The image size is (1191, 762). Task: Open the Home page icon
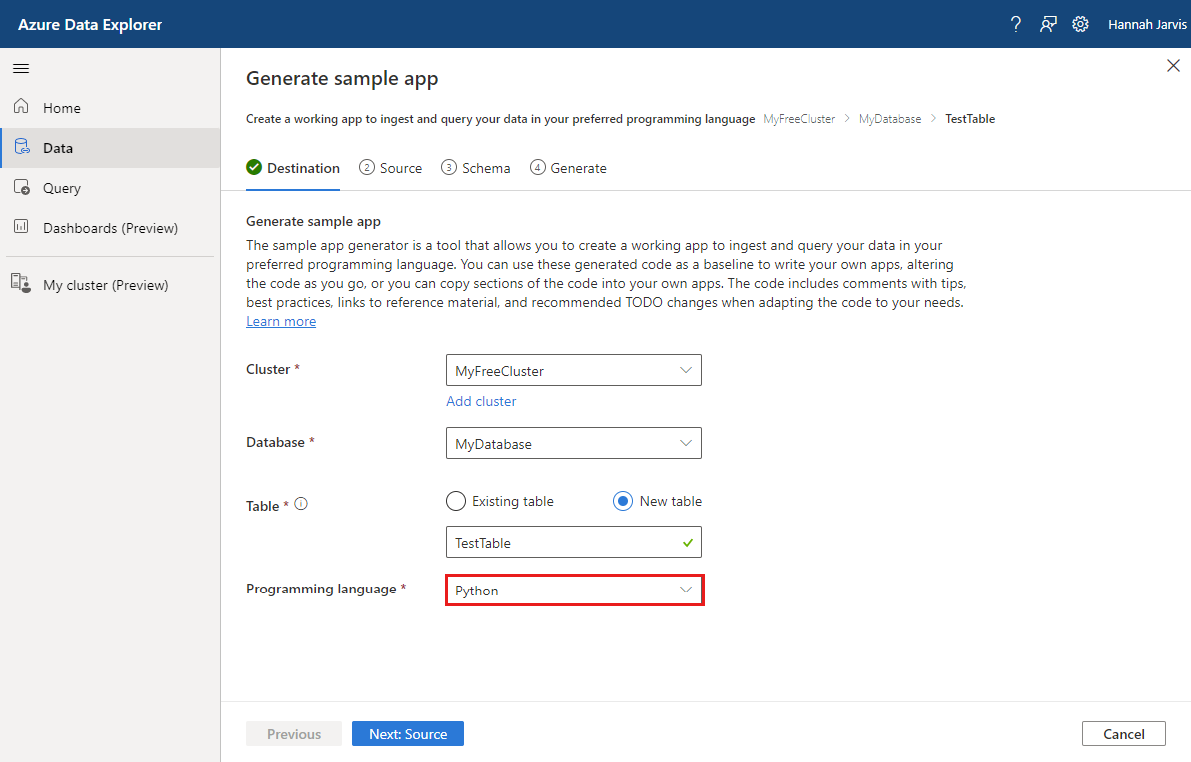click(x=21, y=107)
